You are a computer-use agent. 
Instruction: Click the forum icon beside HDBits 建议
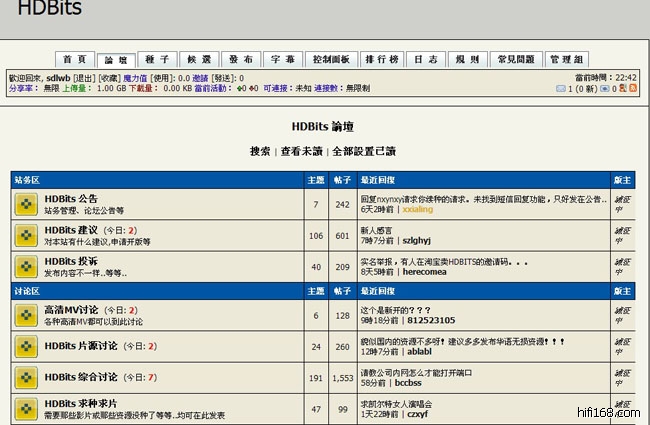[x=26, y=236]
